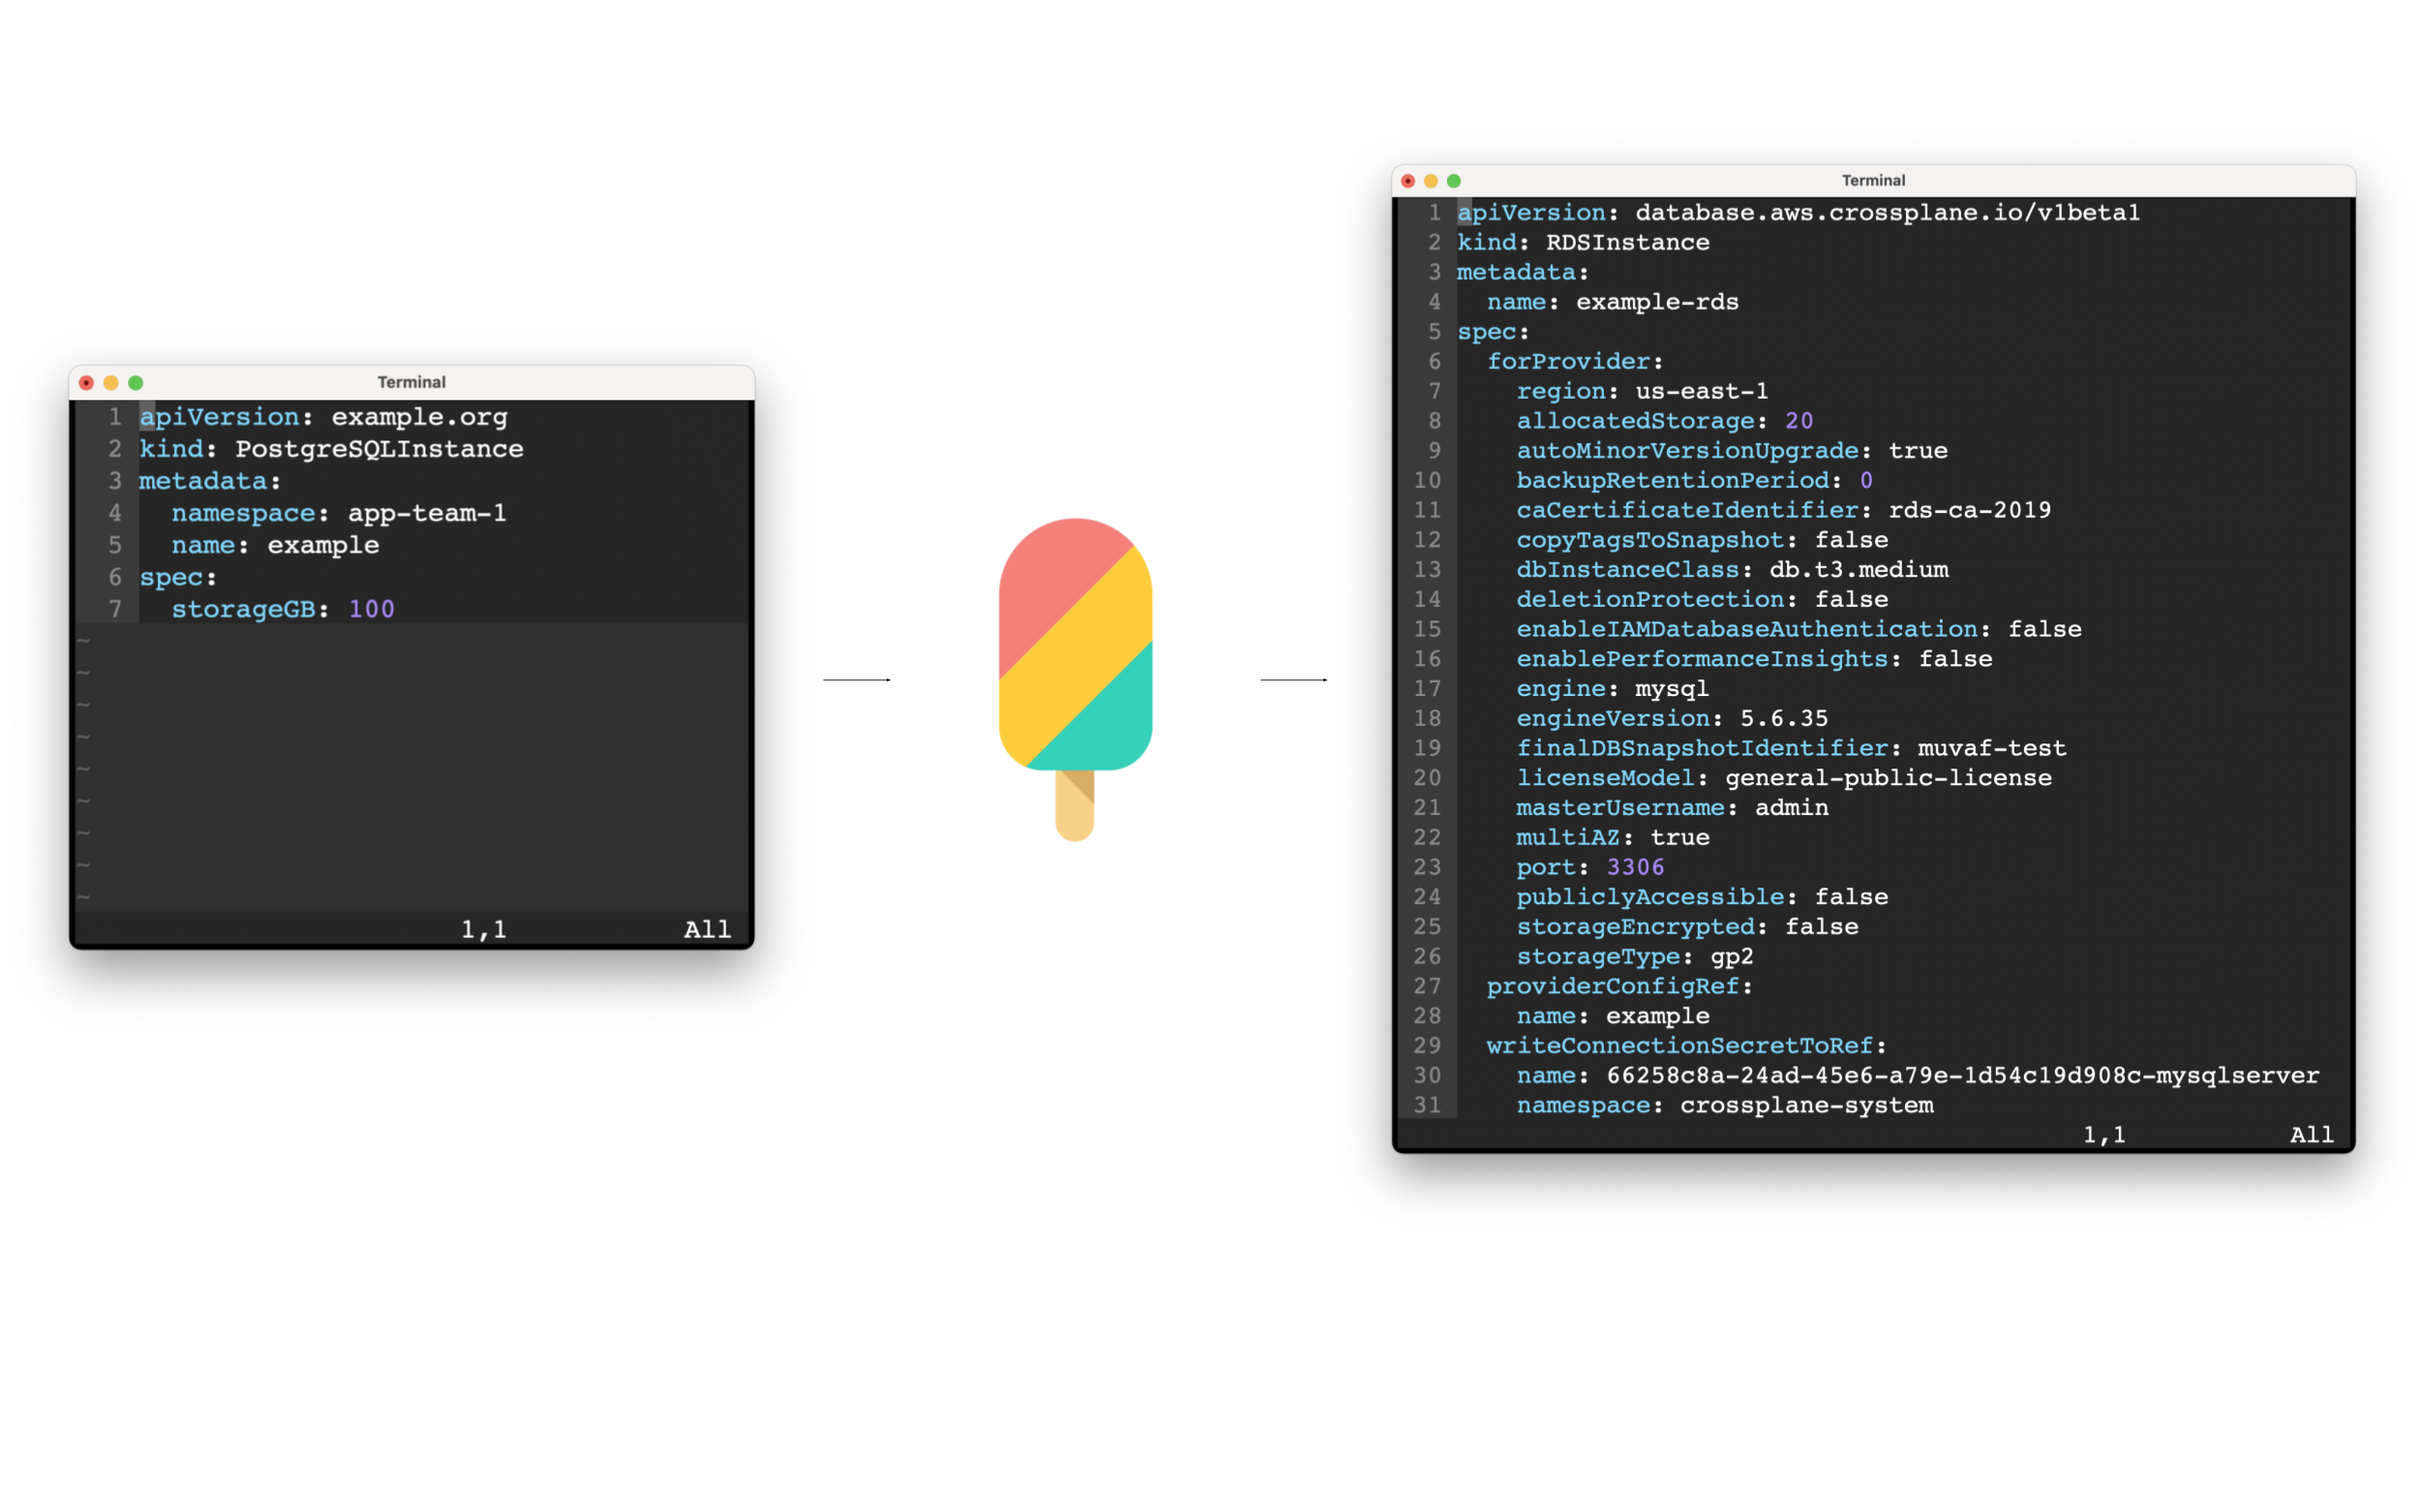Click cursor position '1,1' in right terminal
Viewport: 2420px width, 1512px height.
click(x=2104, y=1135)
